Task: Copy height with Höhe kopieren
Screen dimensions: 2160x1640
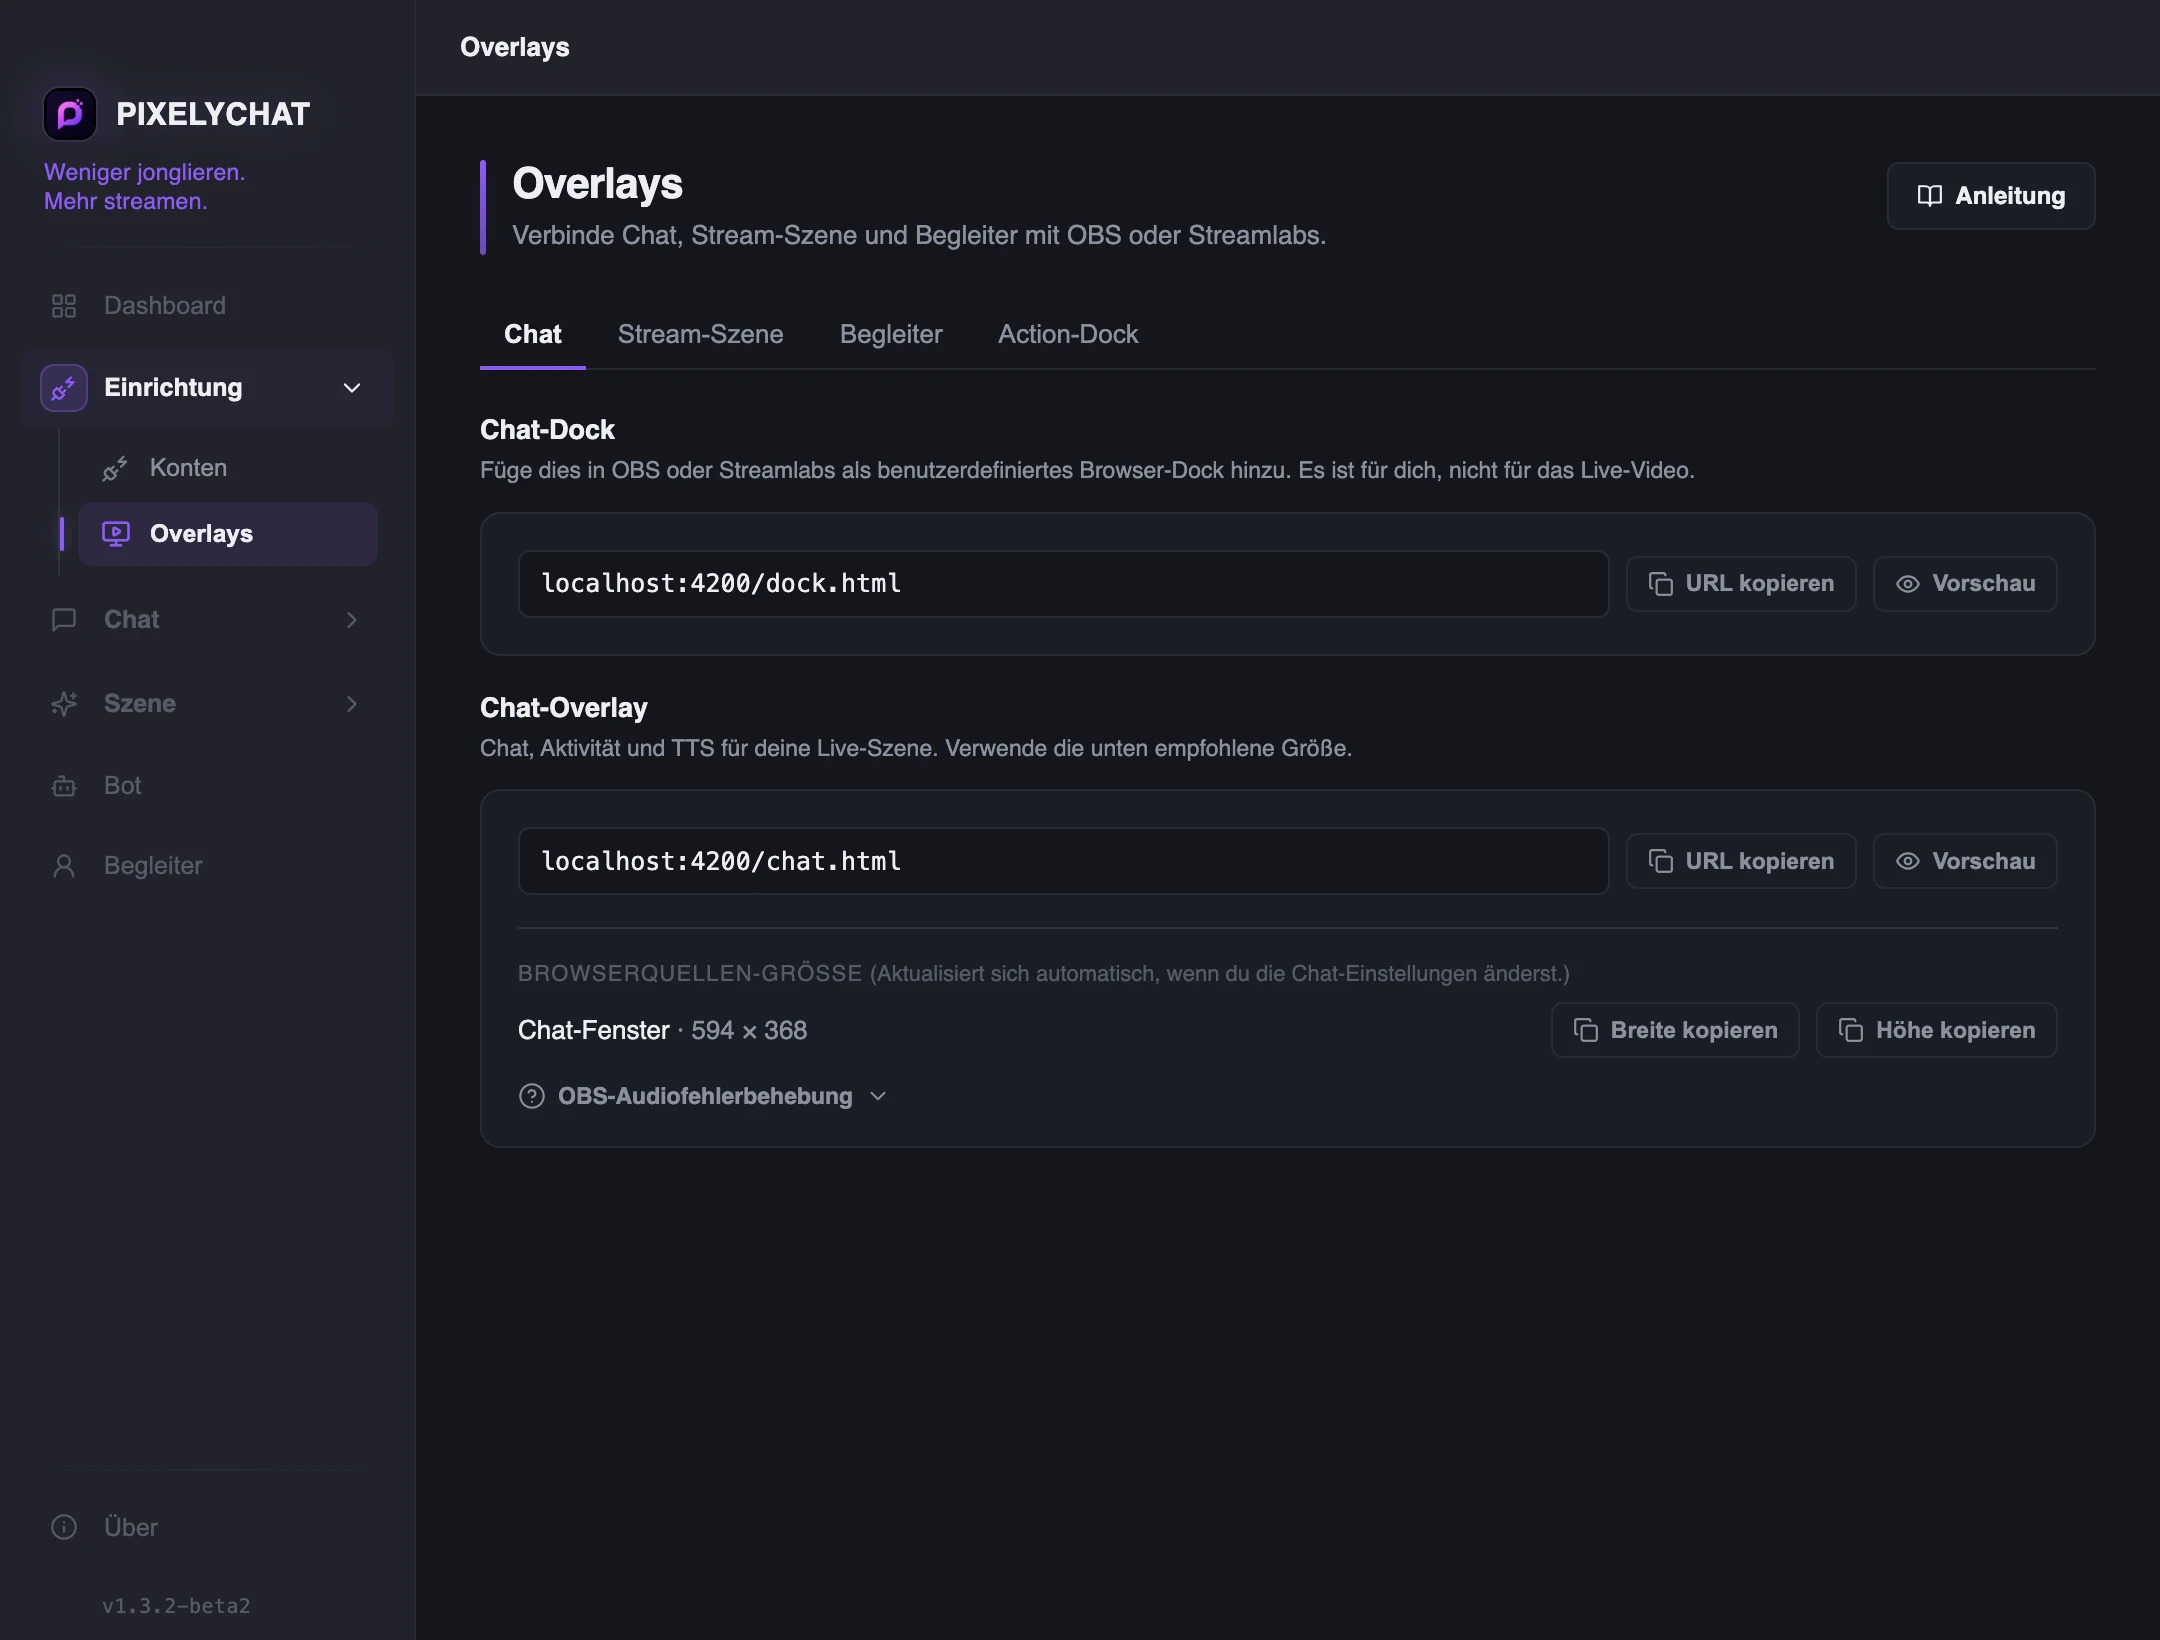Action: (x=1937, y=1031)
